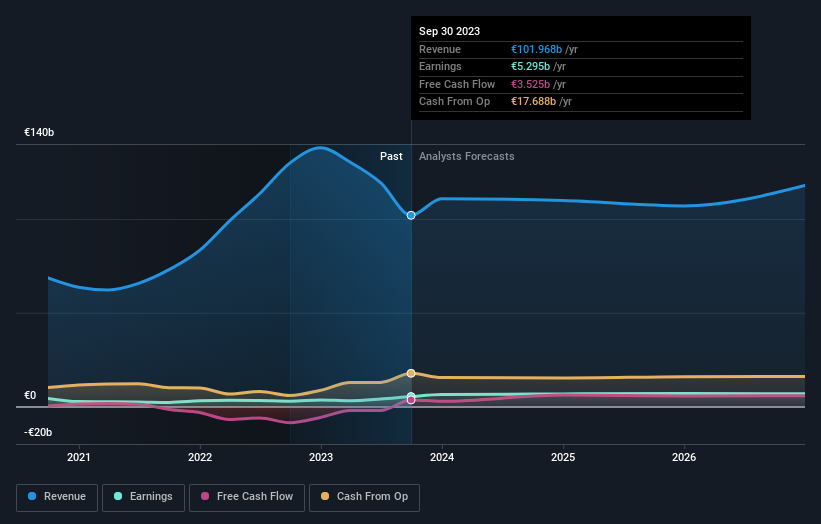Click the 2022 x-axis label
The image size is (821, 524).
(200, 458)
